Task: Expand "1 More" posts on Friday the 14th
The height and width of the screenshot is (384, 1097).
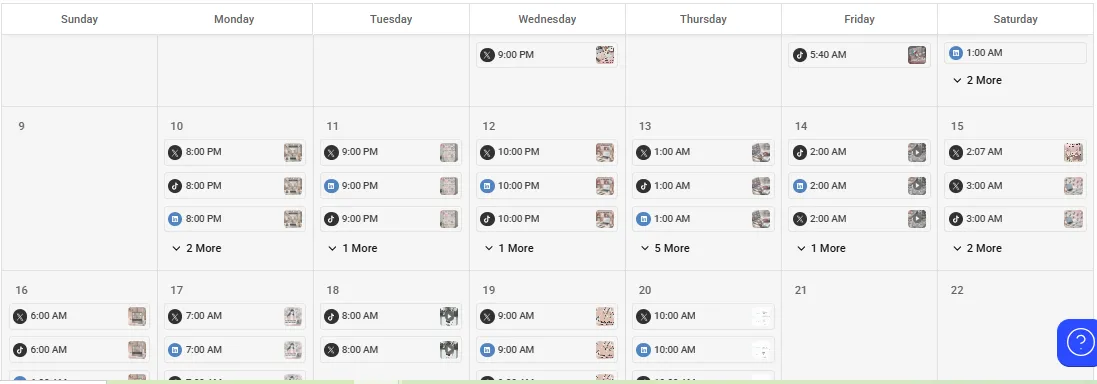Action: pyautogui.click(x=821, y=248)
